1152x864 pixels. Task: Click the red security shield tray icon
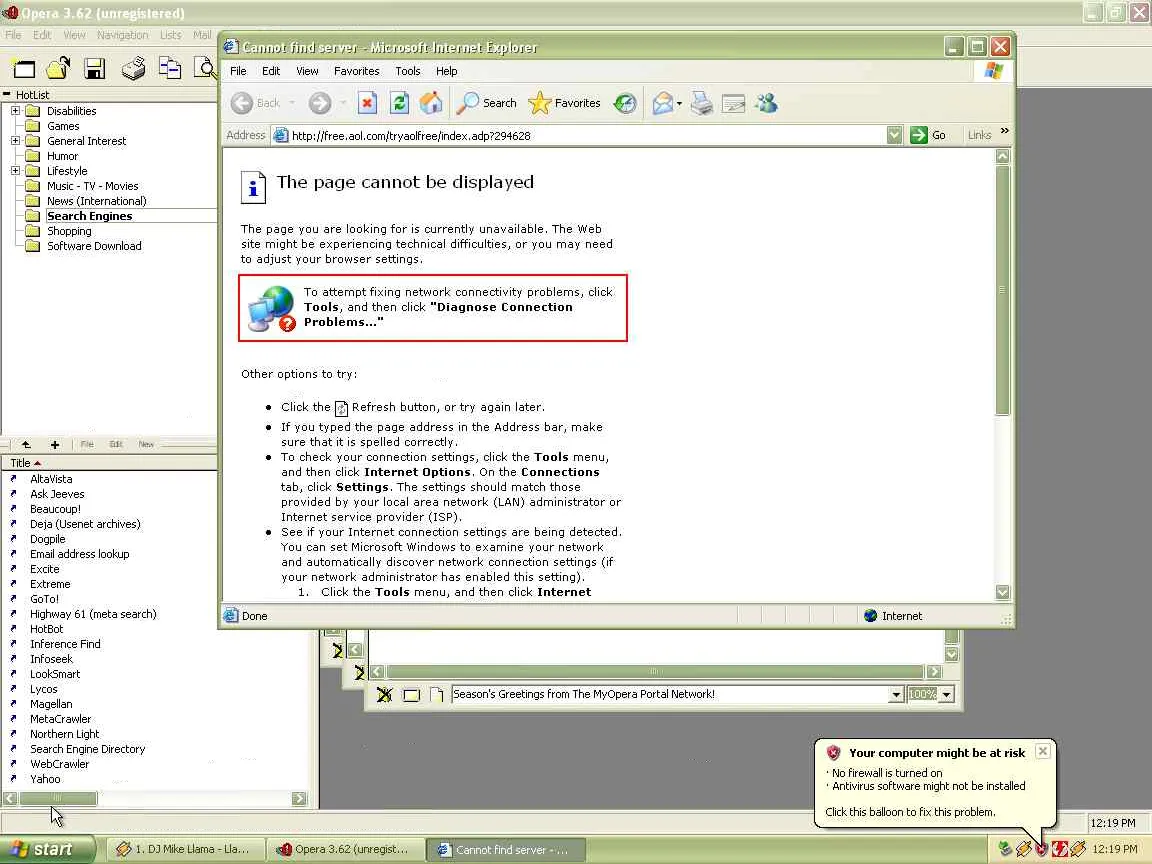[1041, 849]
